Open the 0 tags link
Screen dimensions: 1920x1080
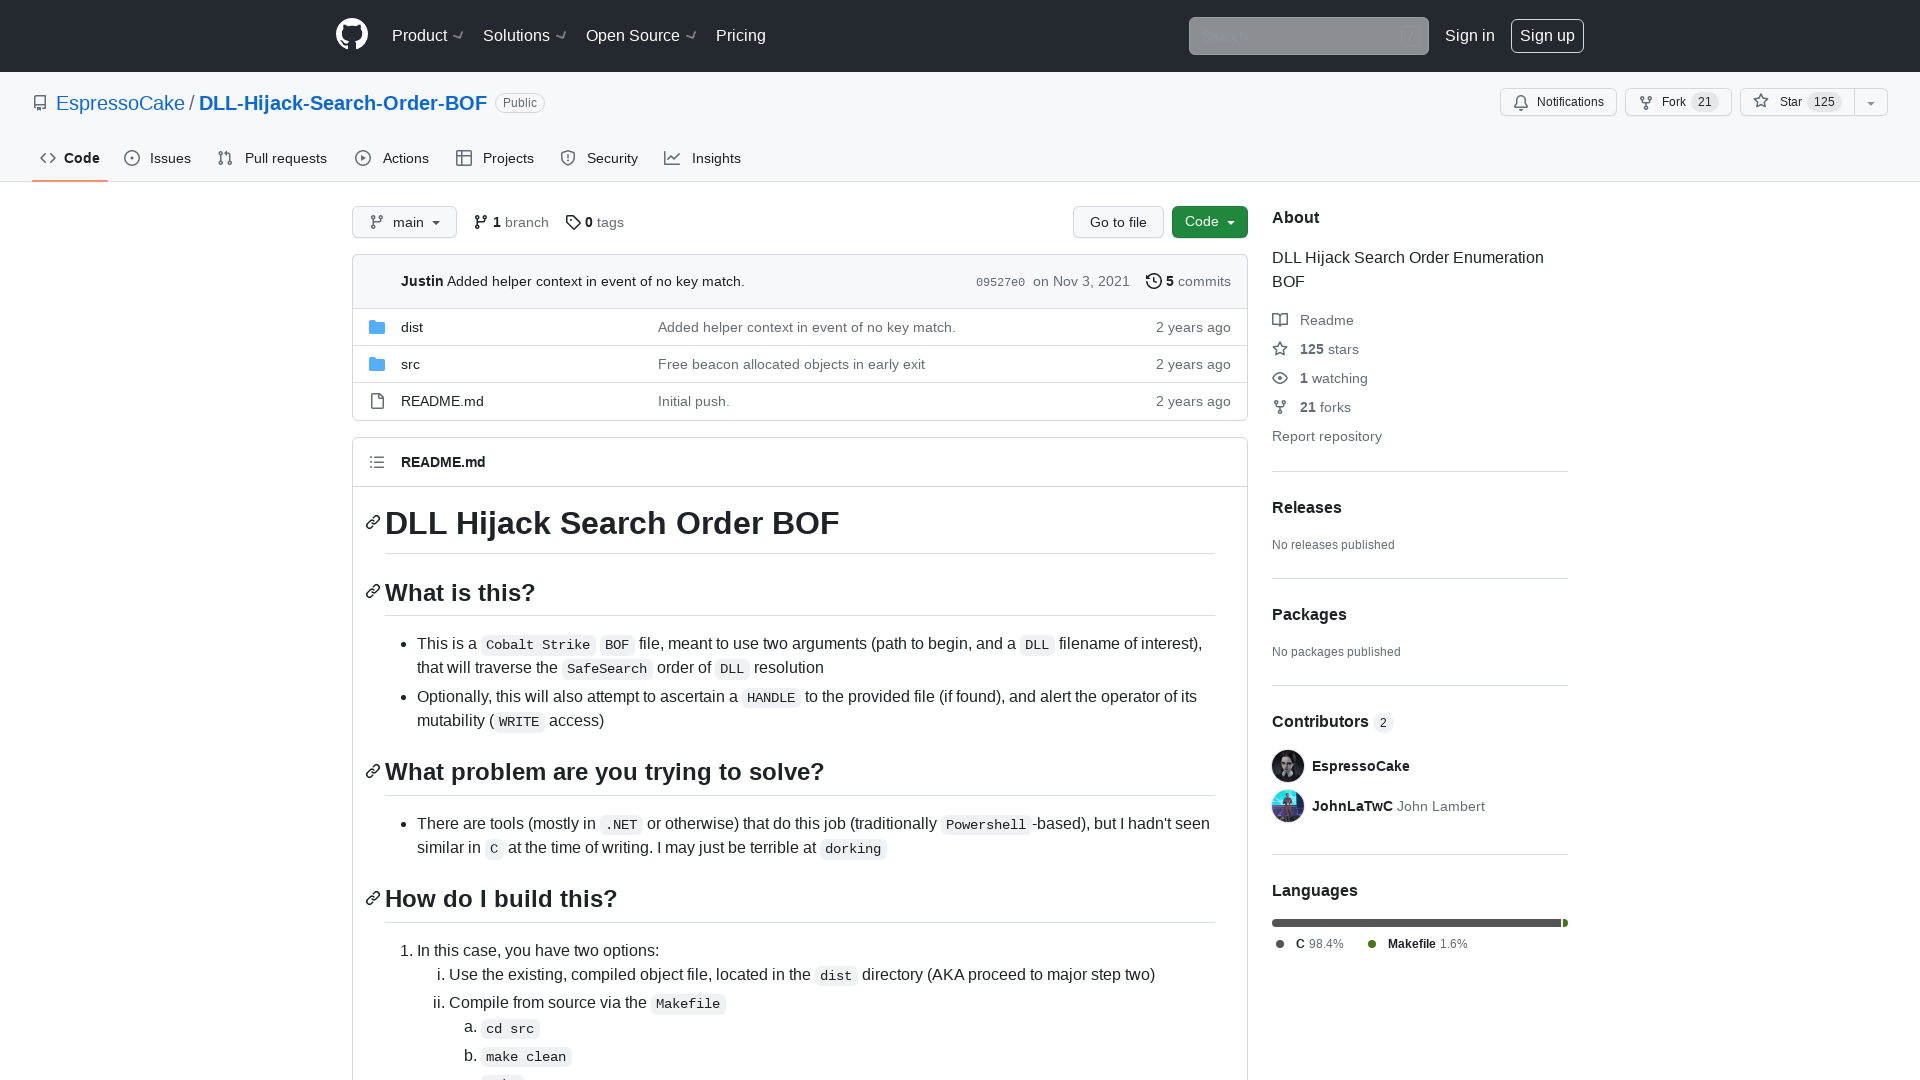(595, 222)
